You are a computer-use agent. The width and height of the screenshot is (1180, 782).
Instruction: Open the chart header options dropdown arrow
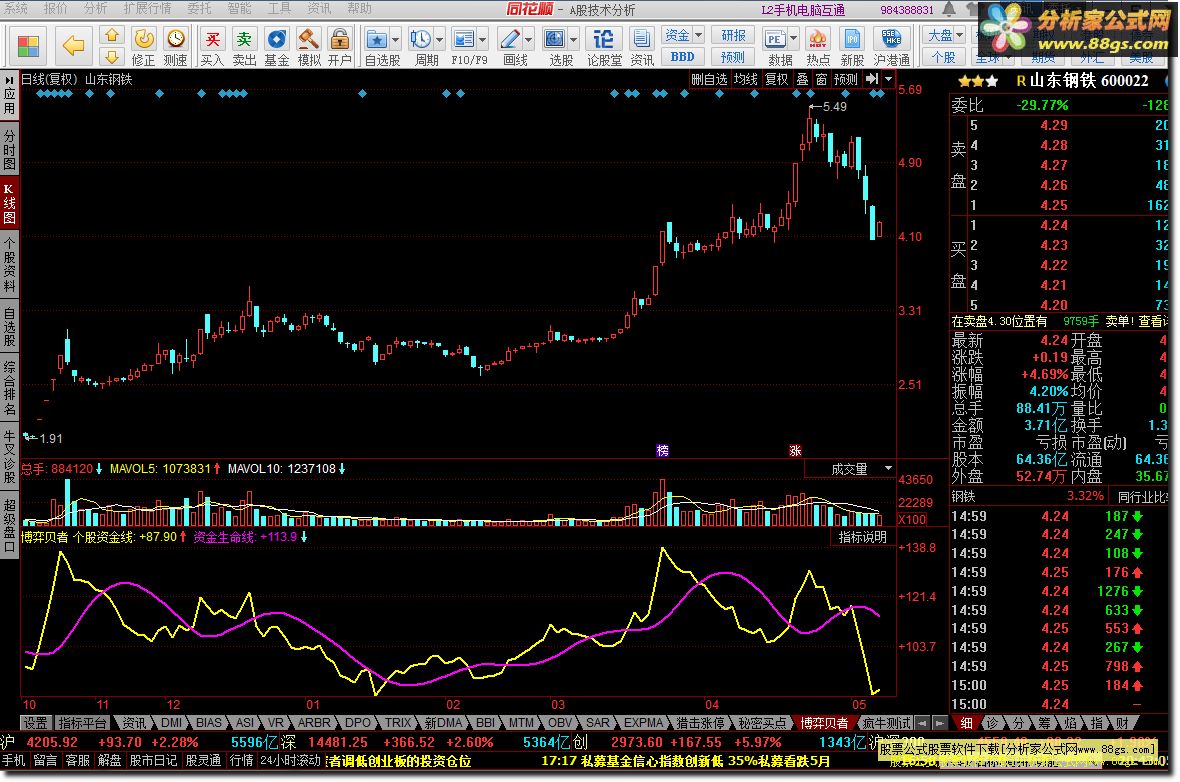(x=889, y=79)
